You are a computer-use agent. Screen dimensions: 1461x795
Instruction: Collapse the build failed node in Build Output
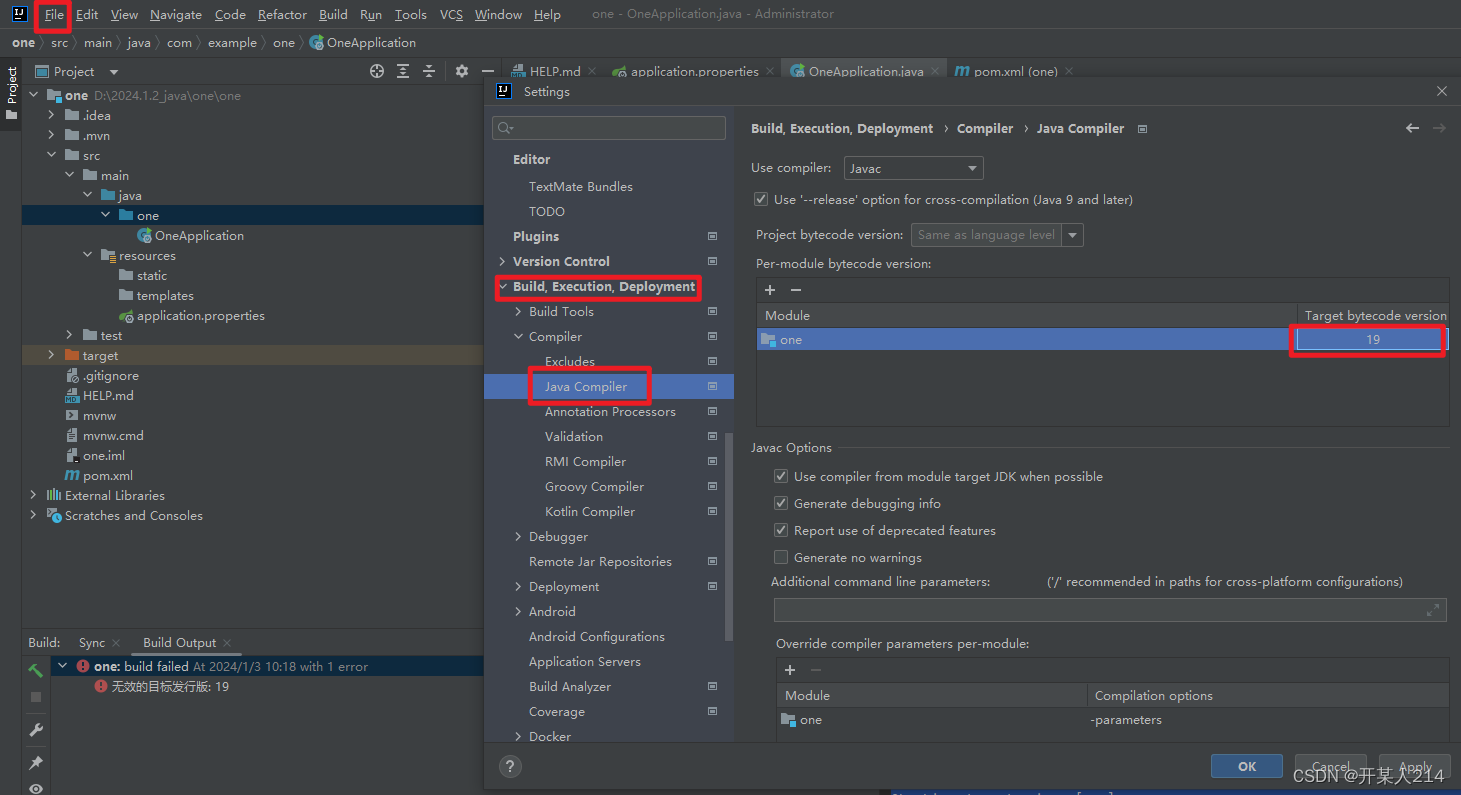tap(62, 666)
